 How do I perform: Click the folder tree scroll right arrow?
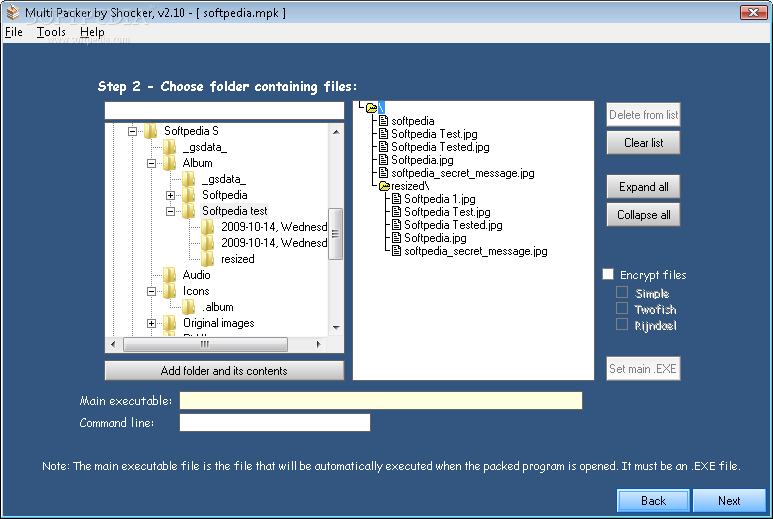(x=318, y=344)
